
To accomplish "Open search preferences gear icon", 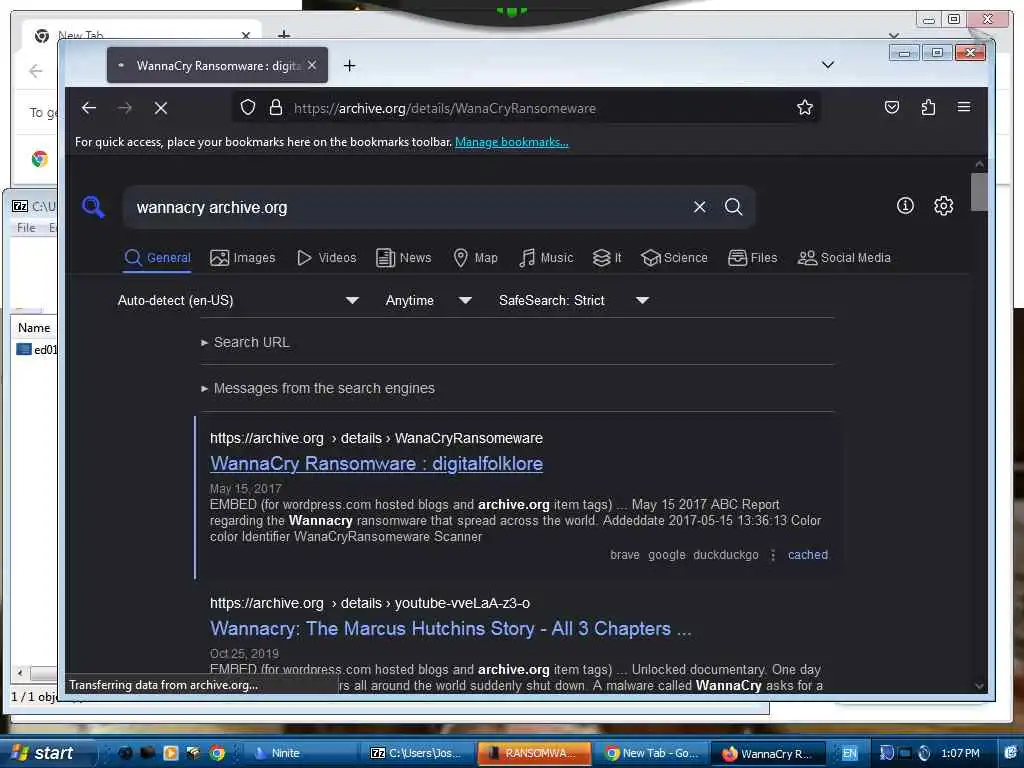I will click(943, 206).
